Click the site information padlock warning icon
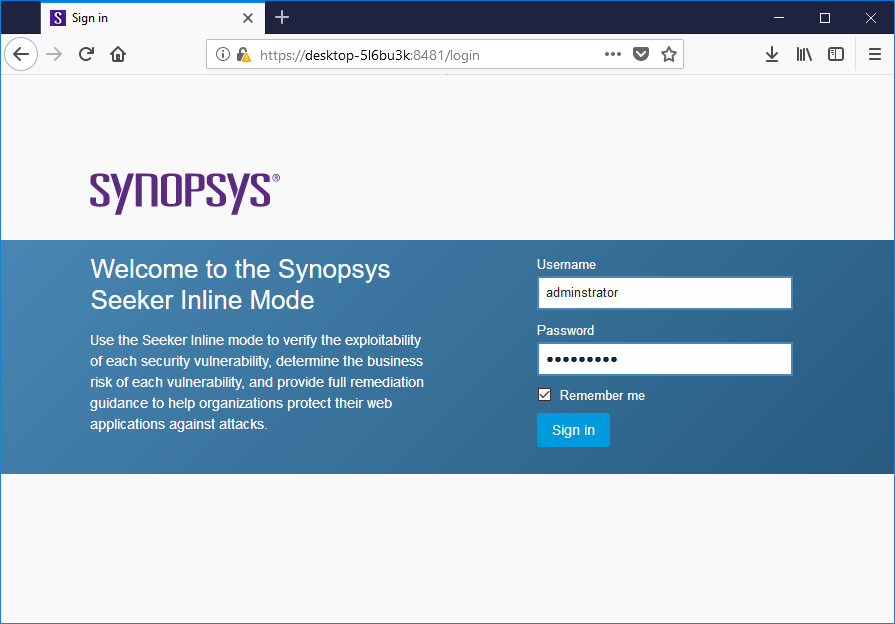895x624 pixels. pyautogui.click(x=243, y=55)
